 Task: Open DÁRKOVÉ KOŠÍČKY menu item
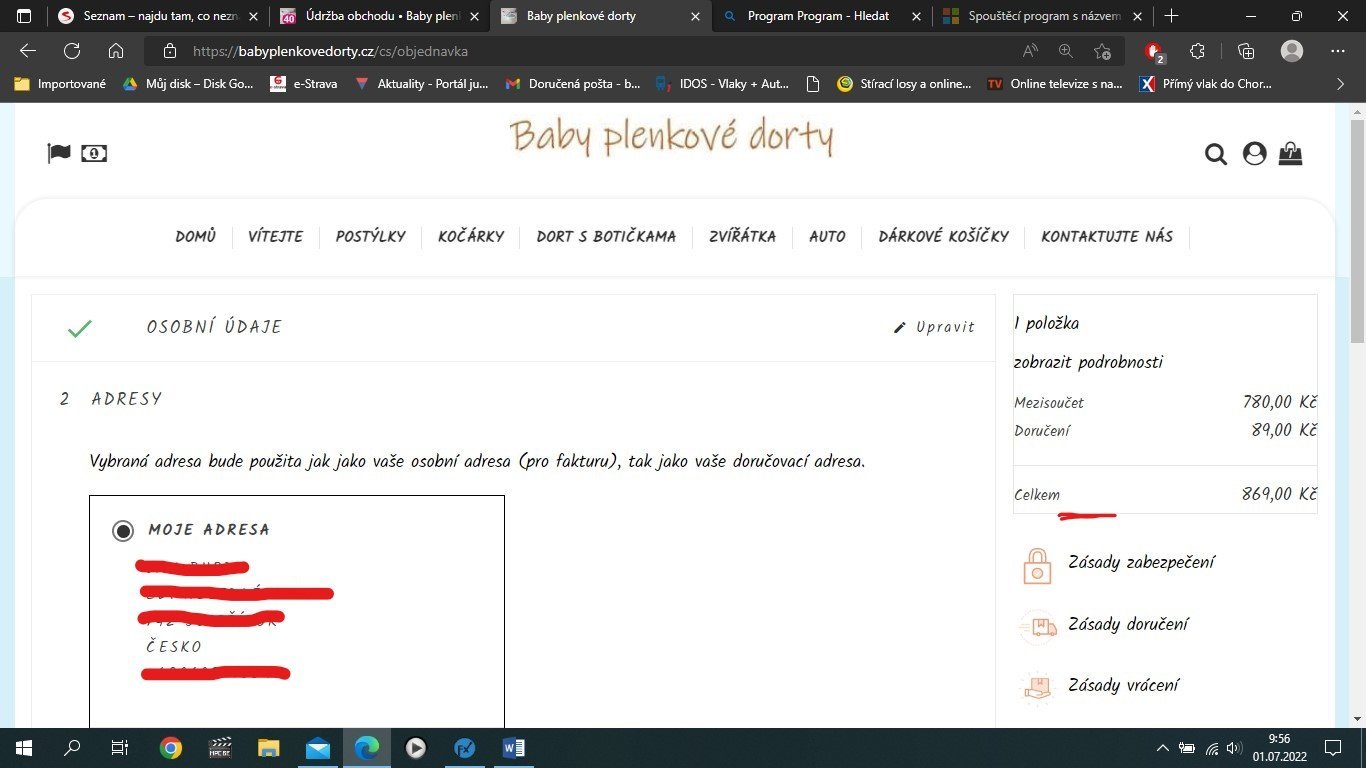pyautogui.click(x=943, y=237)
